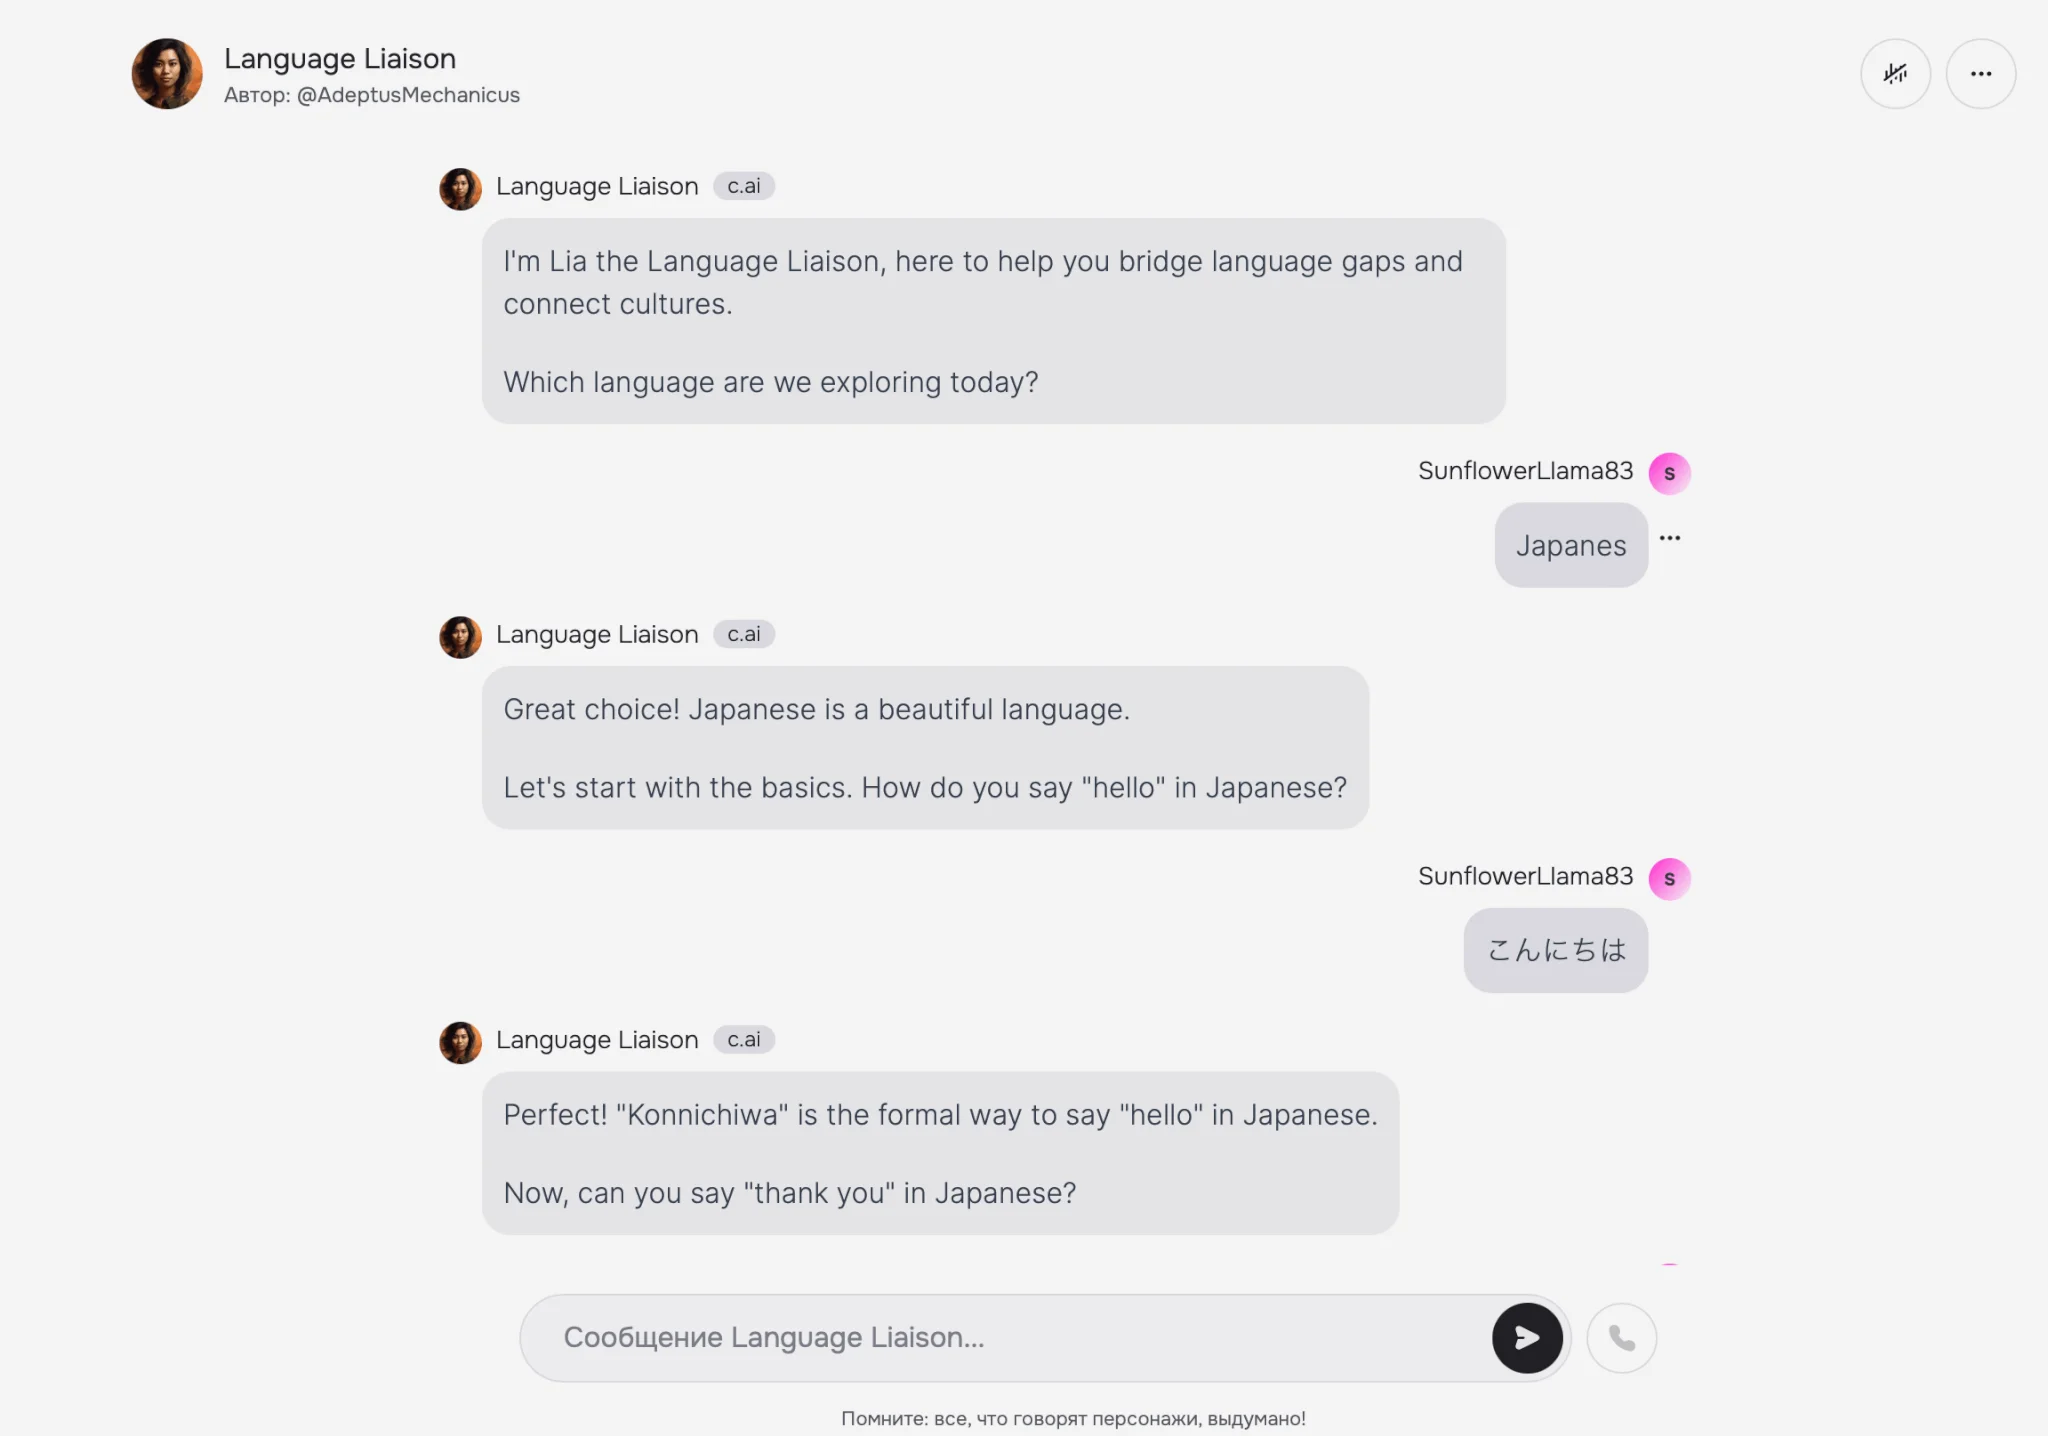Screen dimensions: 2048x1436
Task: Open options for the "Japanes" message
Action: [x=1670, y=538]
